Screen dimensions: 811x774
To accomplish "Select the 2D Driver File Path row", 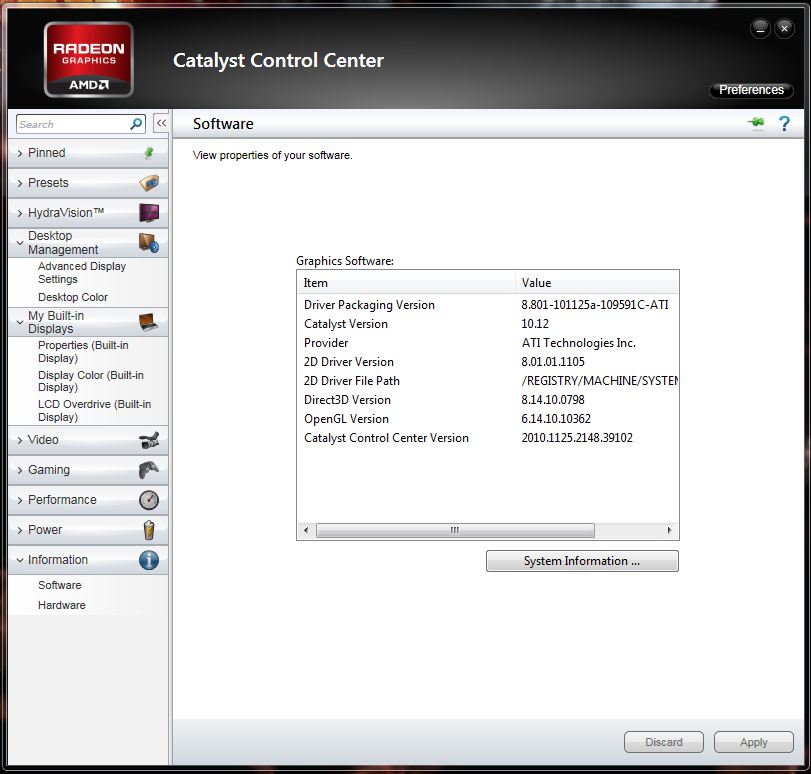I will pyautogui.click(x=488, y=381).
